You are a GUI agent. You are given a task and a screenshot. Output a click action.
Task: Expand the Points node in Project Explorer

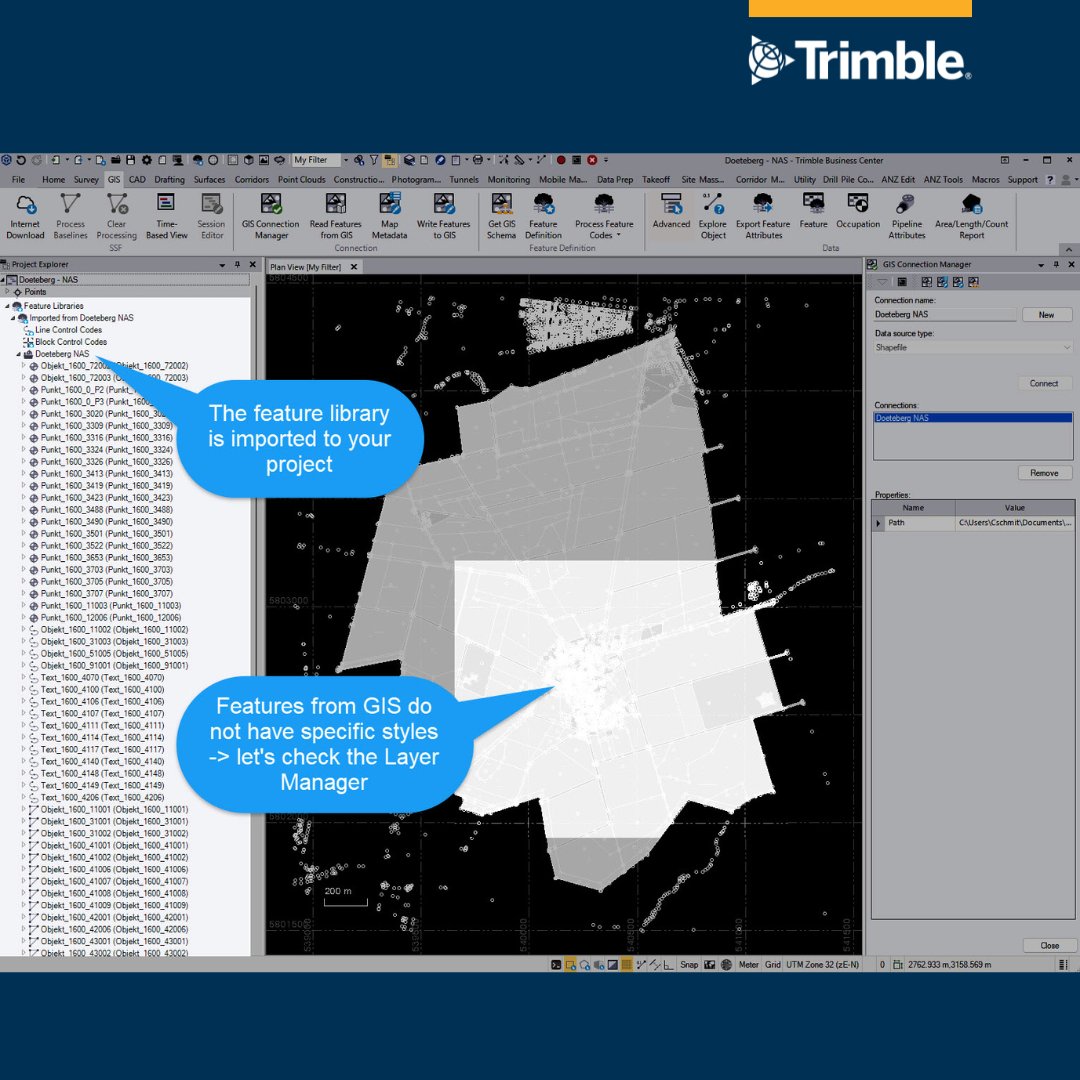tap(7, 291)
